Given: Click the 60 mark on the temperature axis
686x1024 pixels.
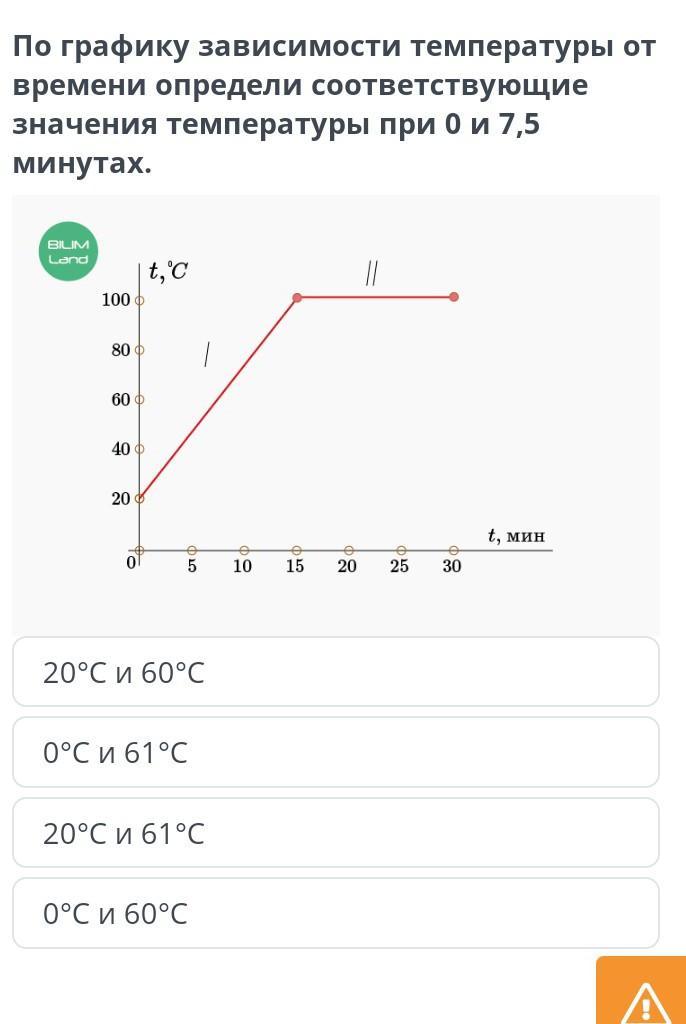Looking at the screenshot, I should (139, 399).
